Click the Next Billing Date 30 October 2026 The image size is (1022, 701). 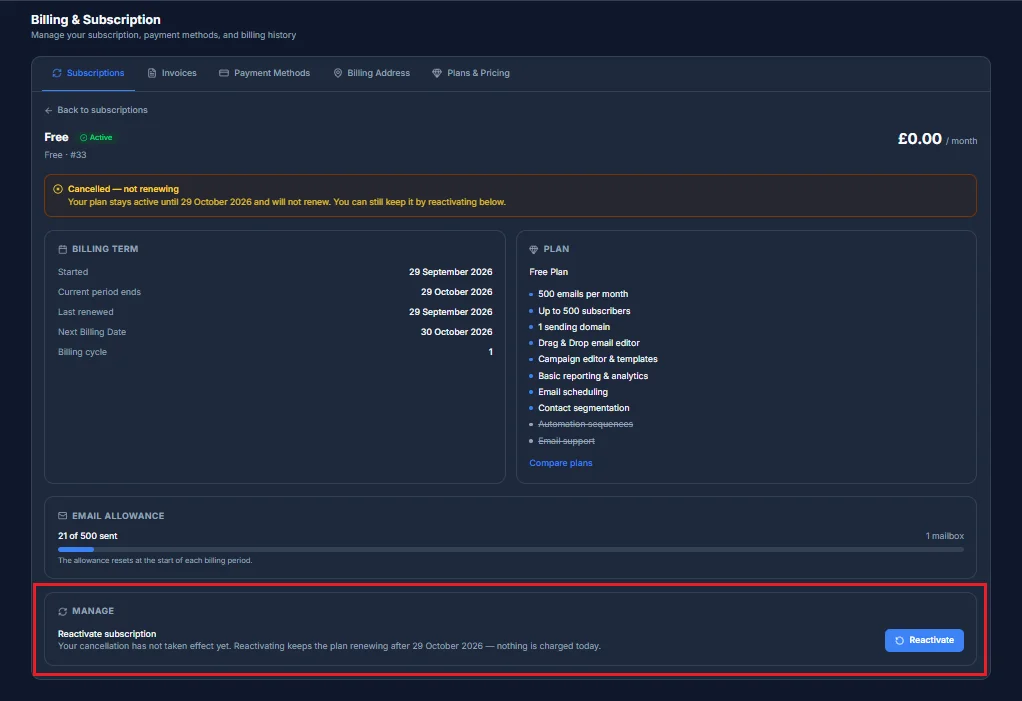click(x=456, y=332)
